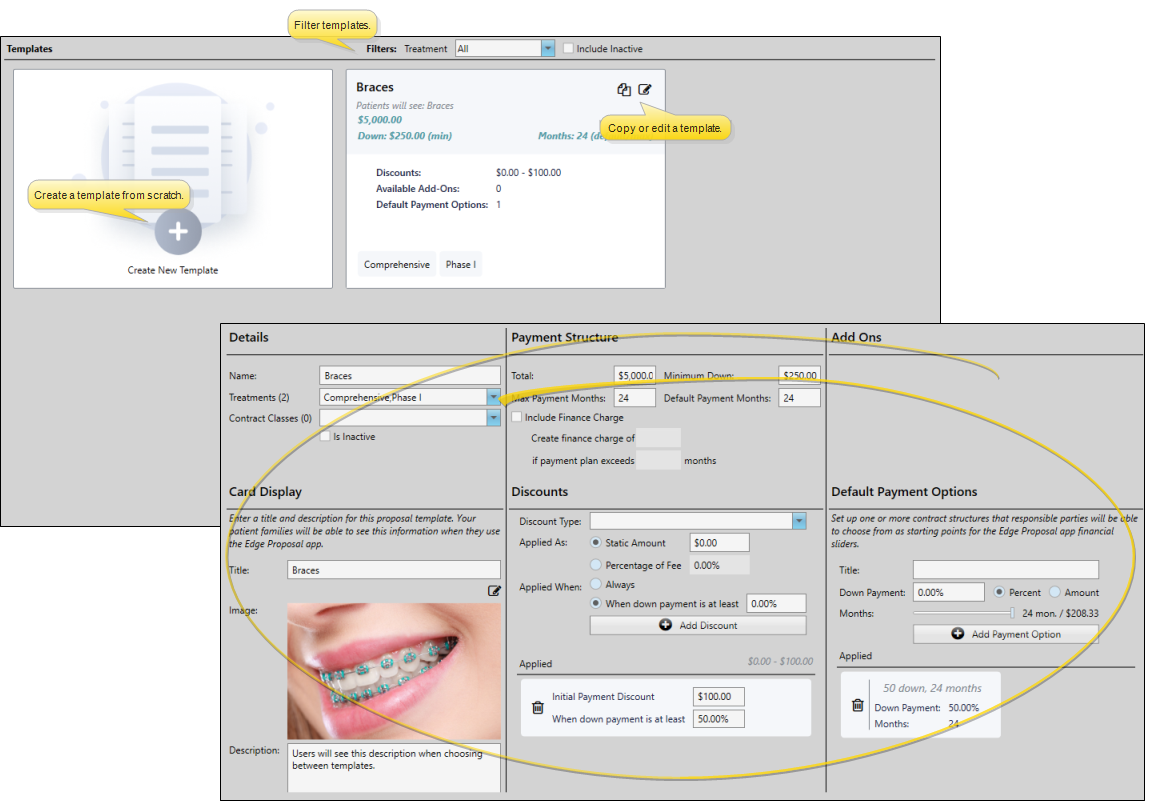
Task: Click the copy template icon on Braces card
Action: click(x=624, y=89)
